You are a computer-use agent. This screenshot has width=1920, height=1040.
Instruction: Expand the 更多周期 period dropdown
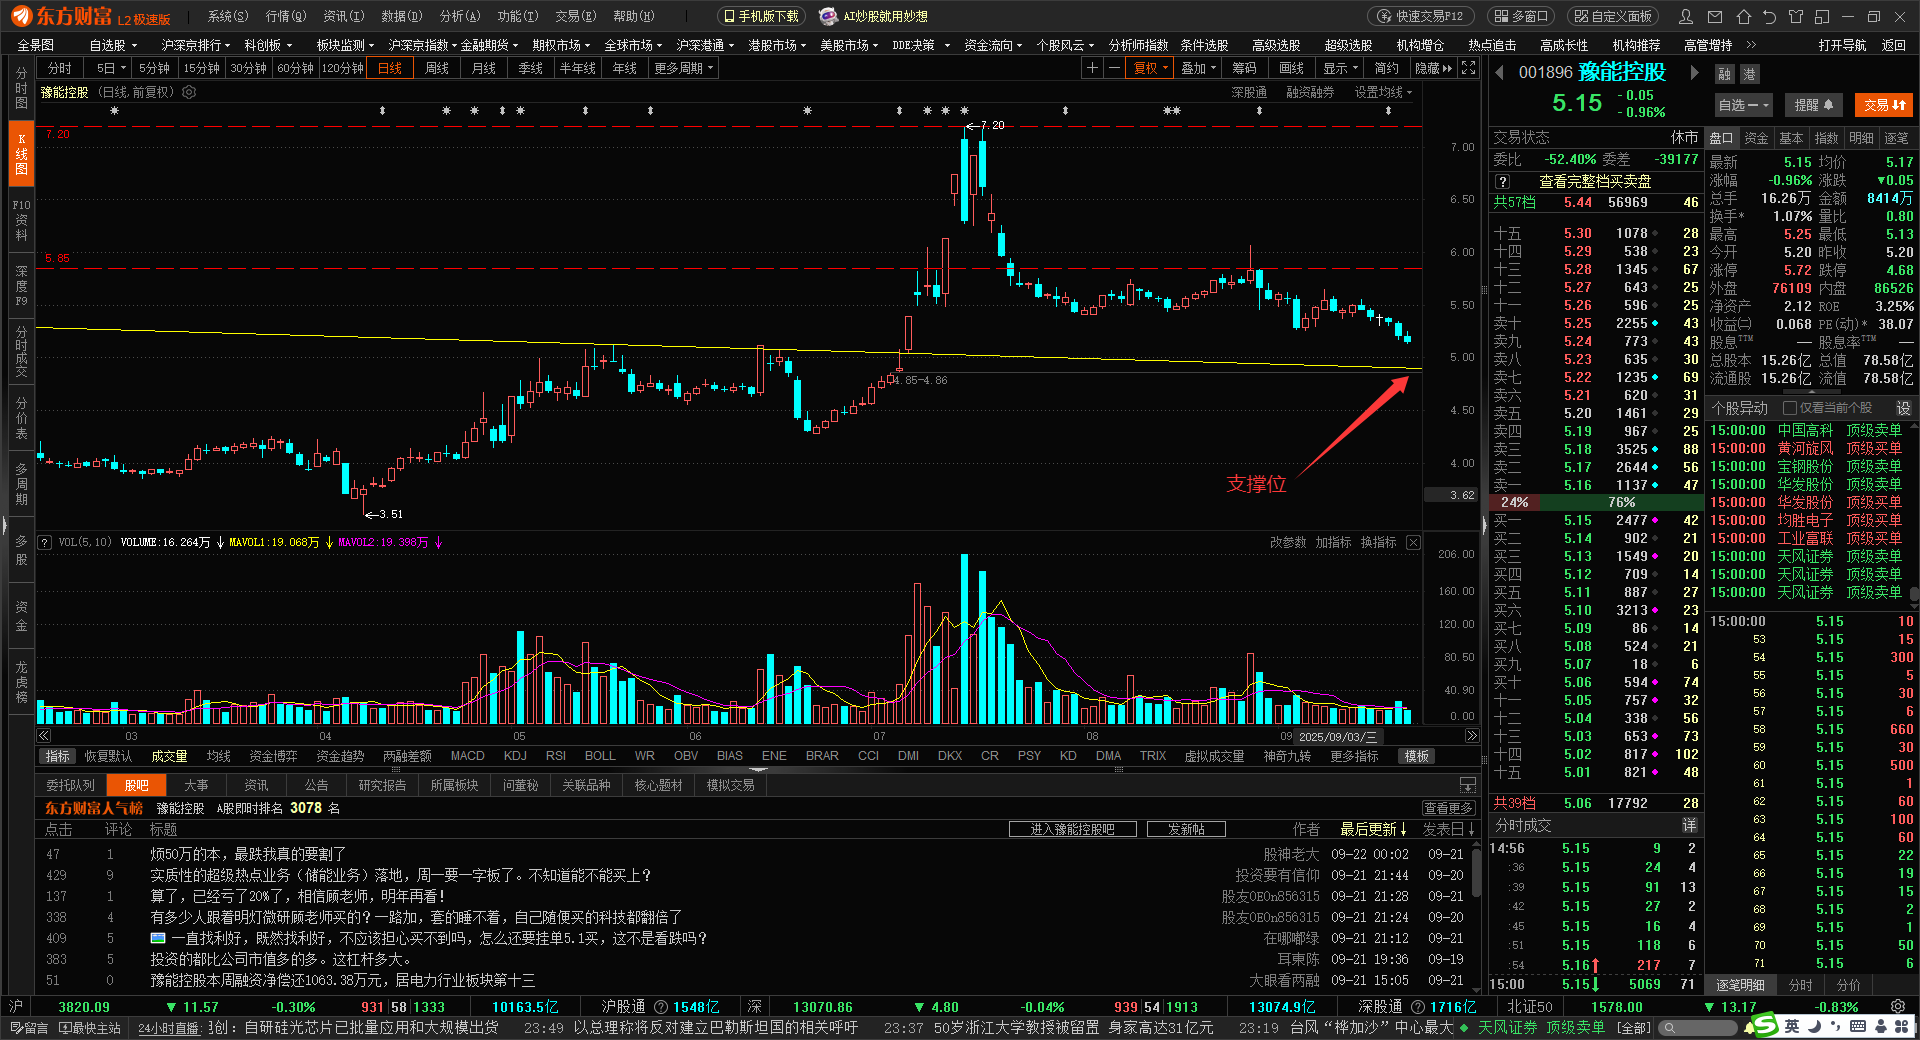click(x=683, y=68)
